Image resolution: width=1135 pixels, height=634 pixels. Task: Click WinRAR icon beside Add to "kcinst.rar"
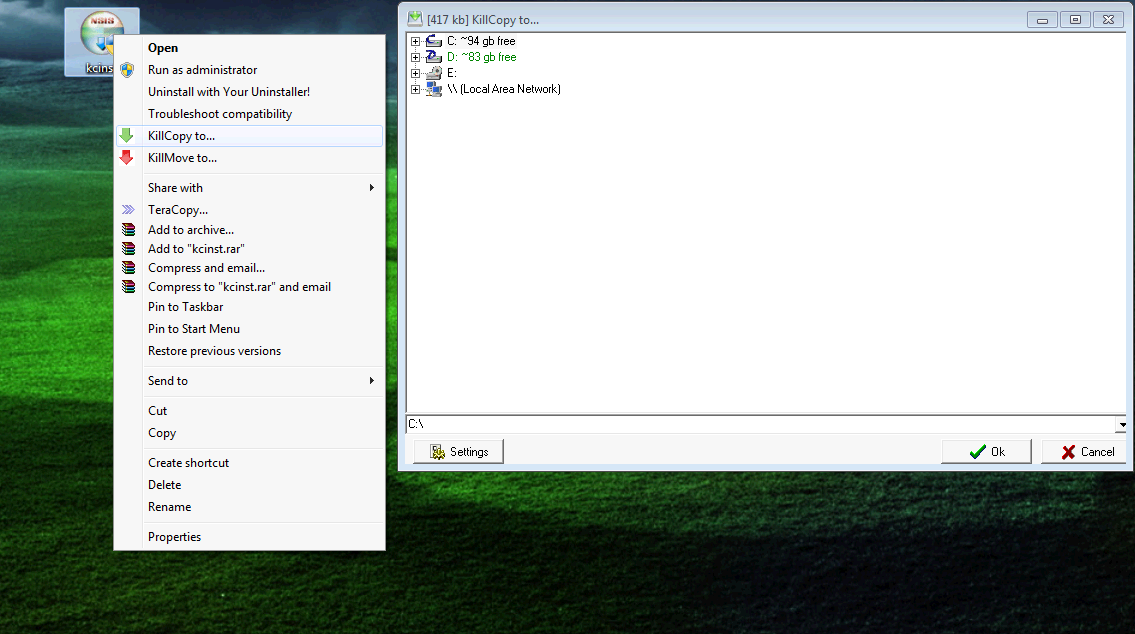point(128,248)
